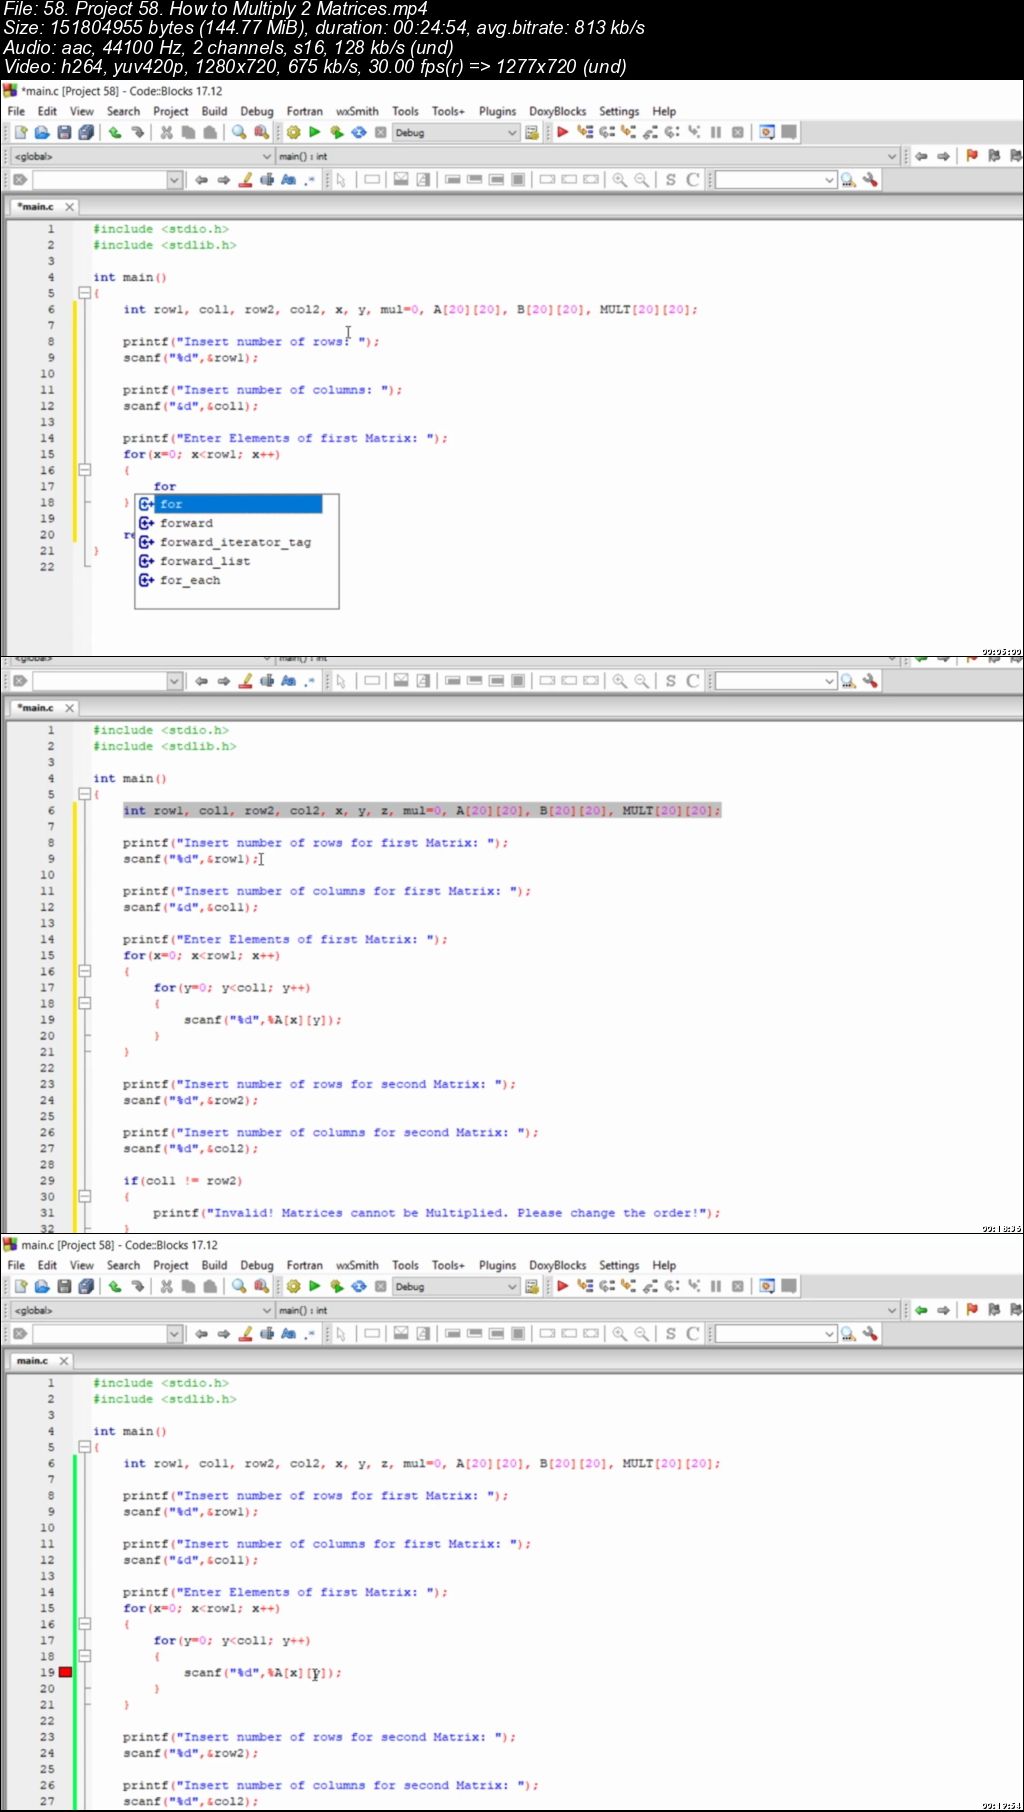Choose "for_each" autocomplete suggestion
Screen dimensions: 1024x1812
[x=190, y=580]
